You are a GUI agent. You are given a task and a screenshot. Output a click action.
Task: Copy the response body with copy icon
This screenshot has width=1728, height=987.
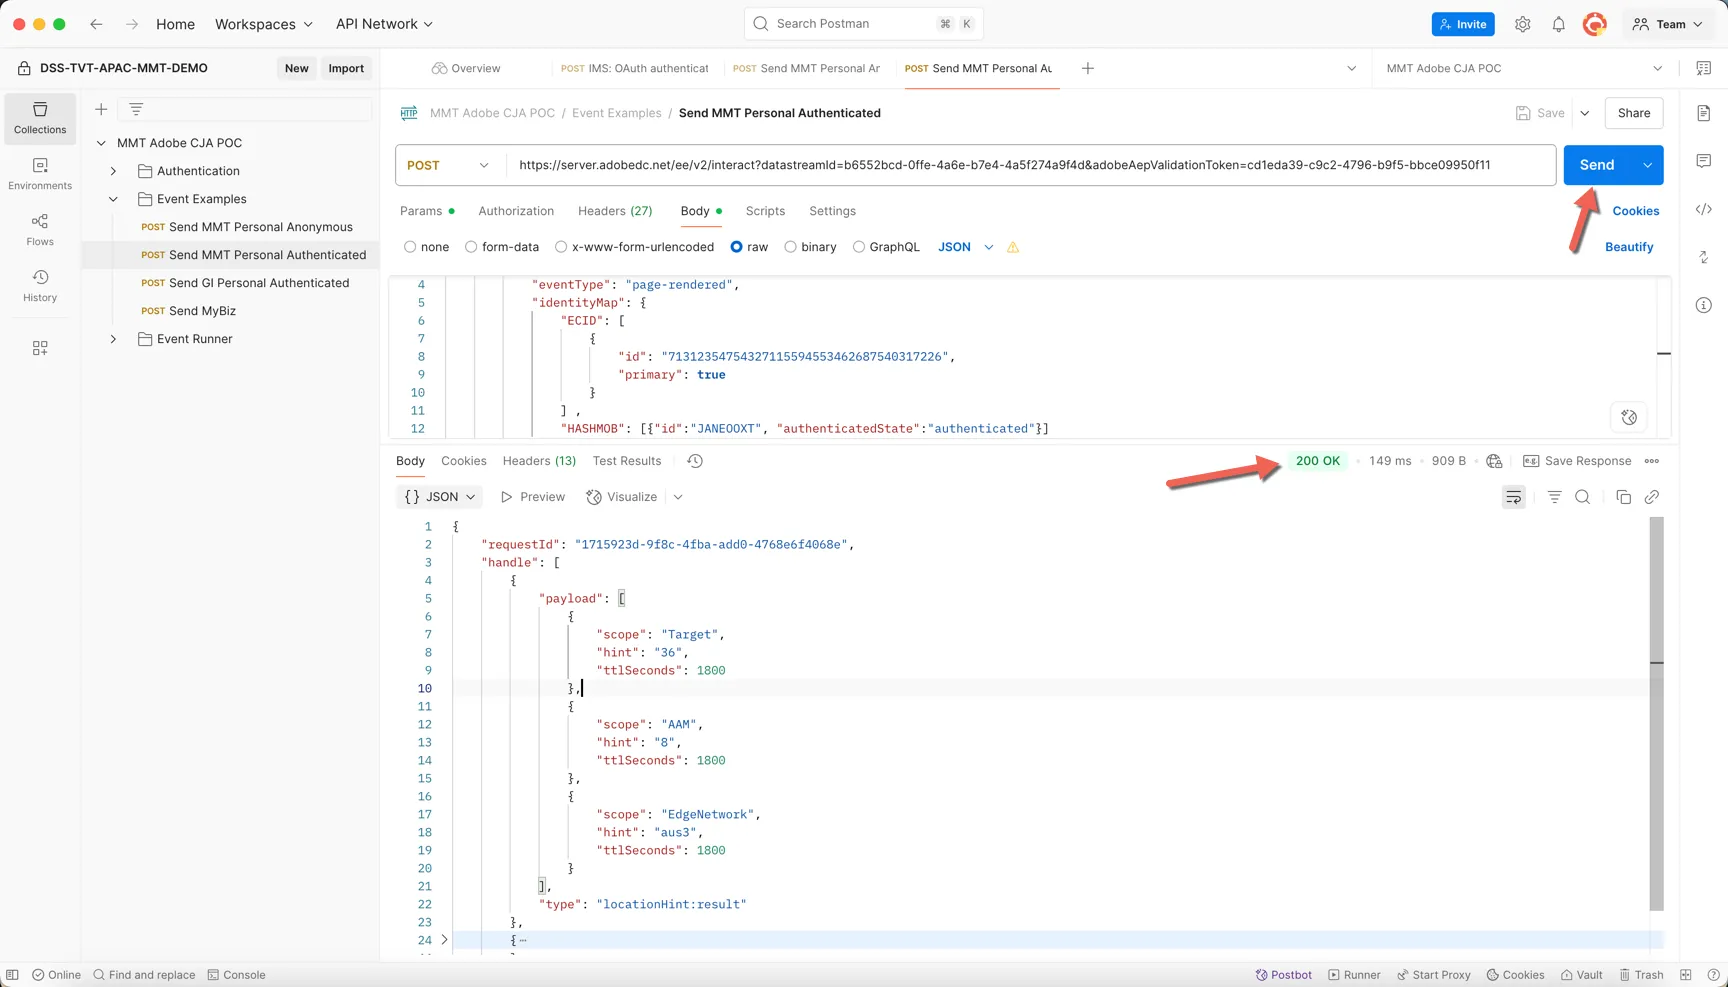[1623, 497]
